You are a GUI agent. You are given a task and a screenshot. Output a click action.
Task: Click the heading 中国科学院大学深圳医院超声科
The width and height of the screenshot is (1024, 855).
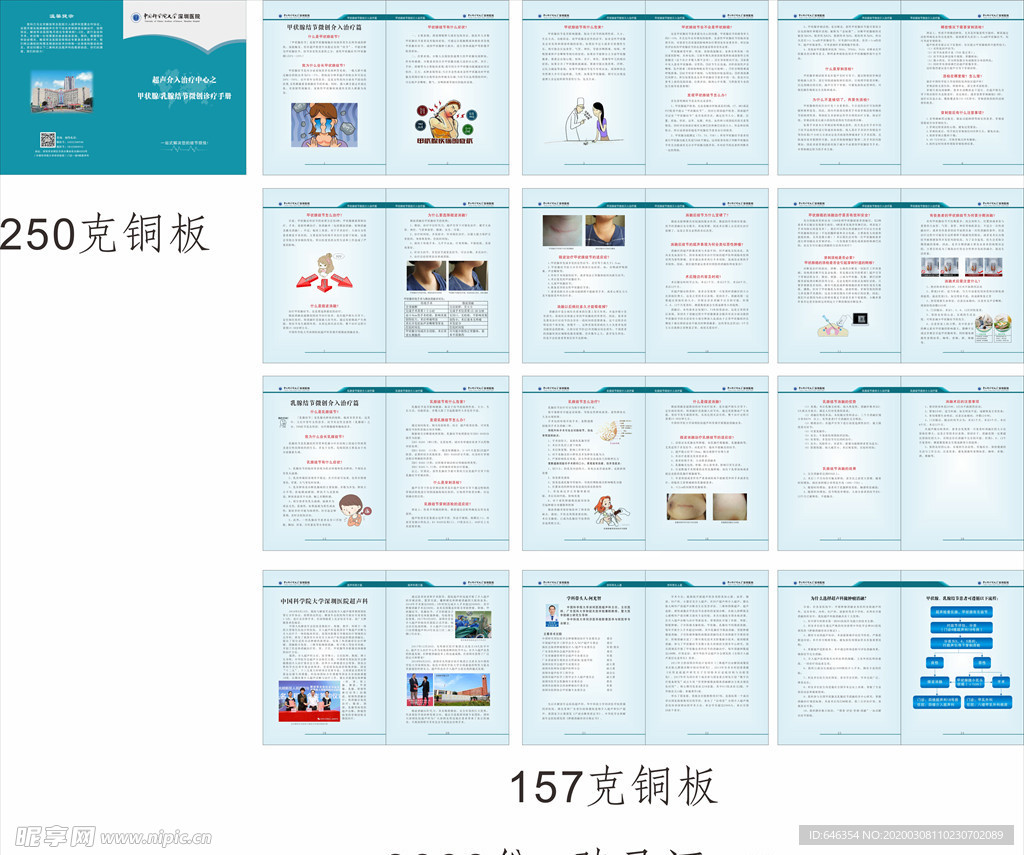pyautogui.click(x=324, y=600)
